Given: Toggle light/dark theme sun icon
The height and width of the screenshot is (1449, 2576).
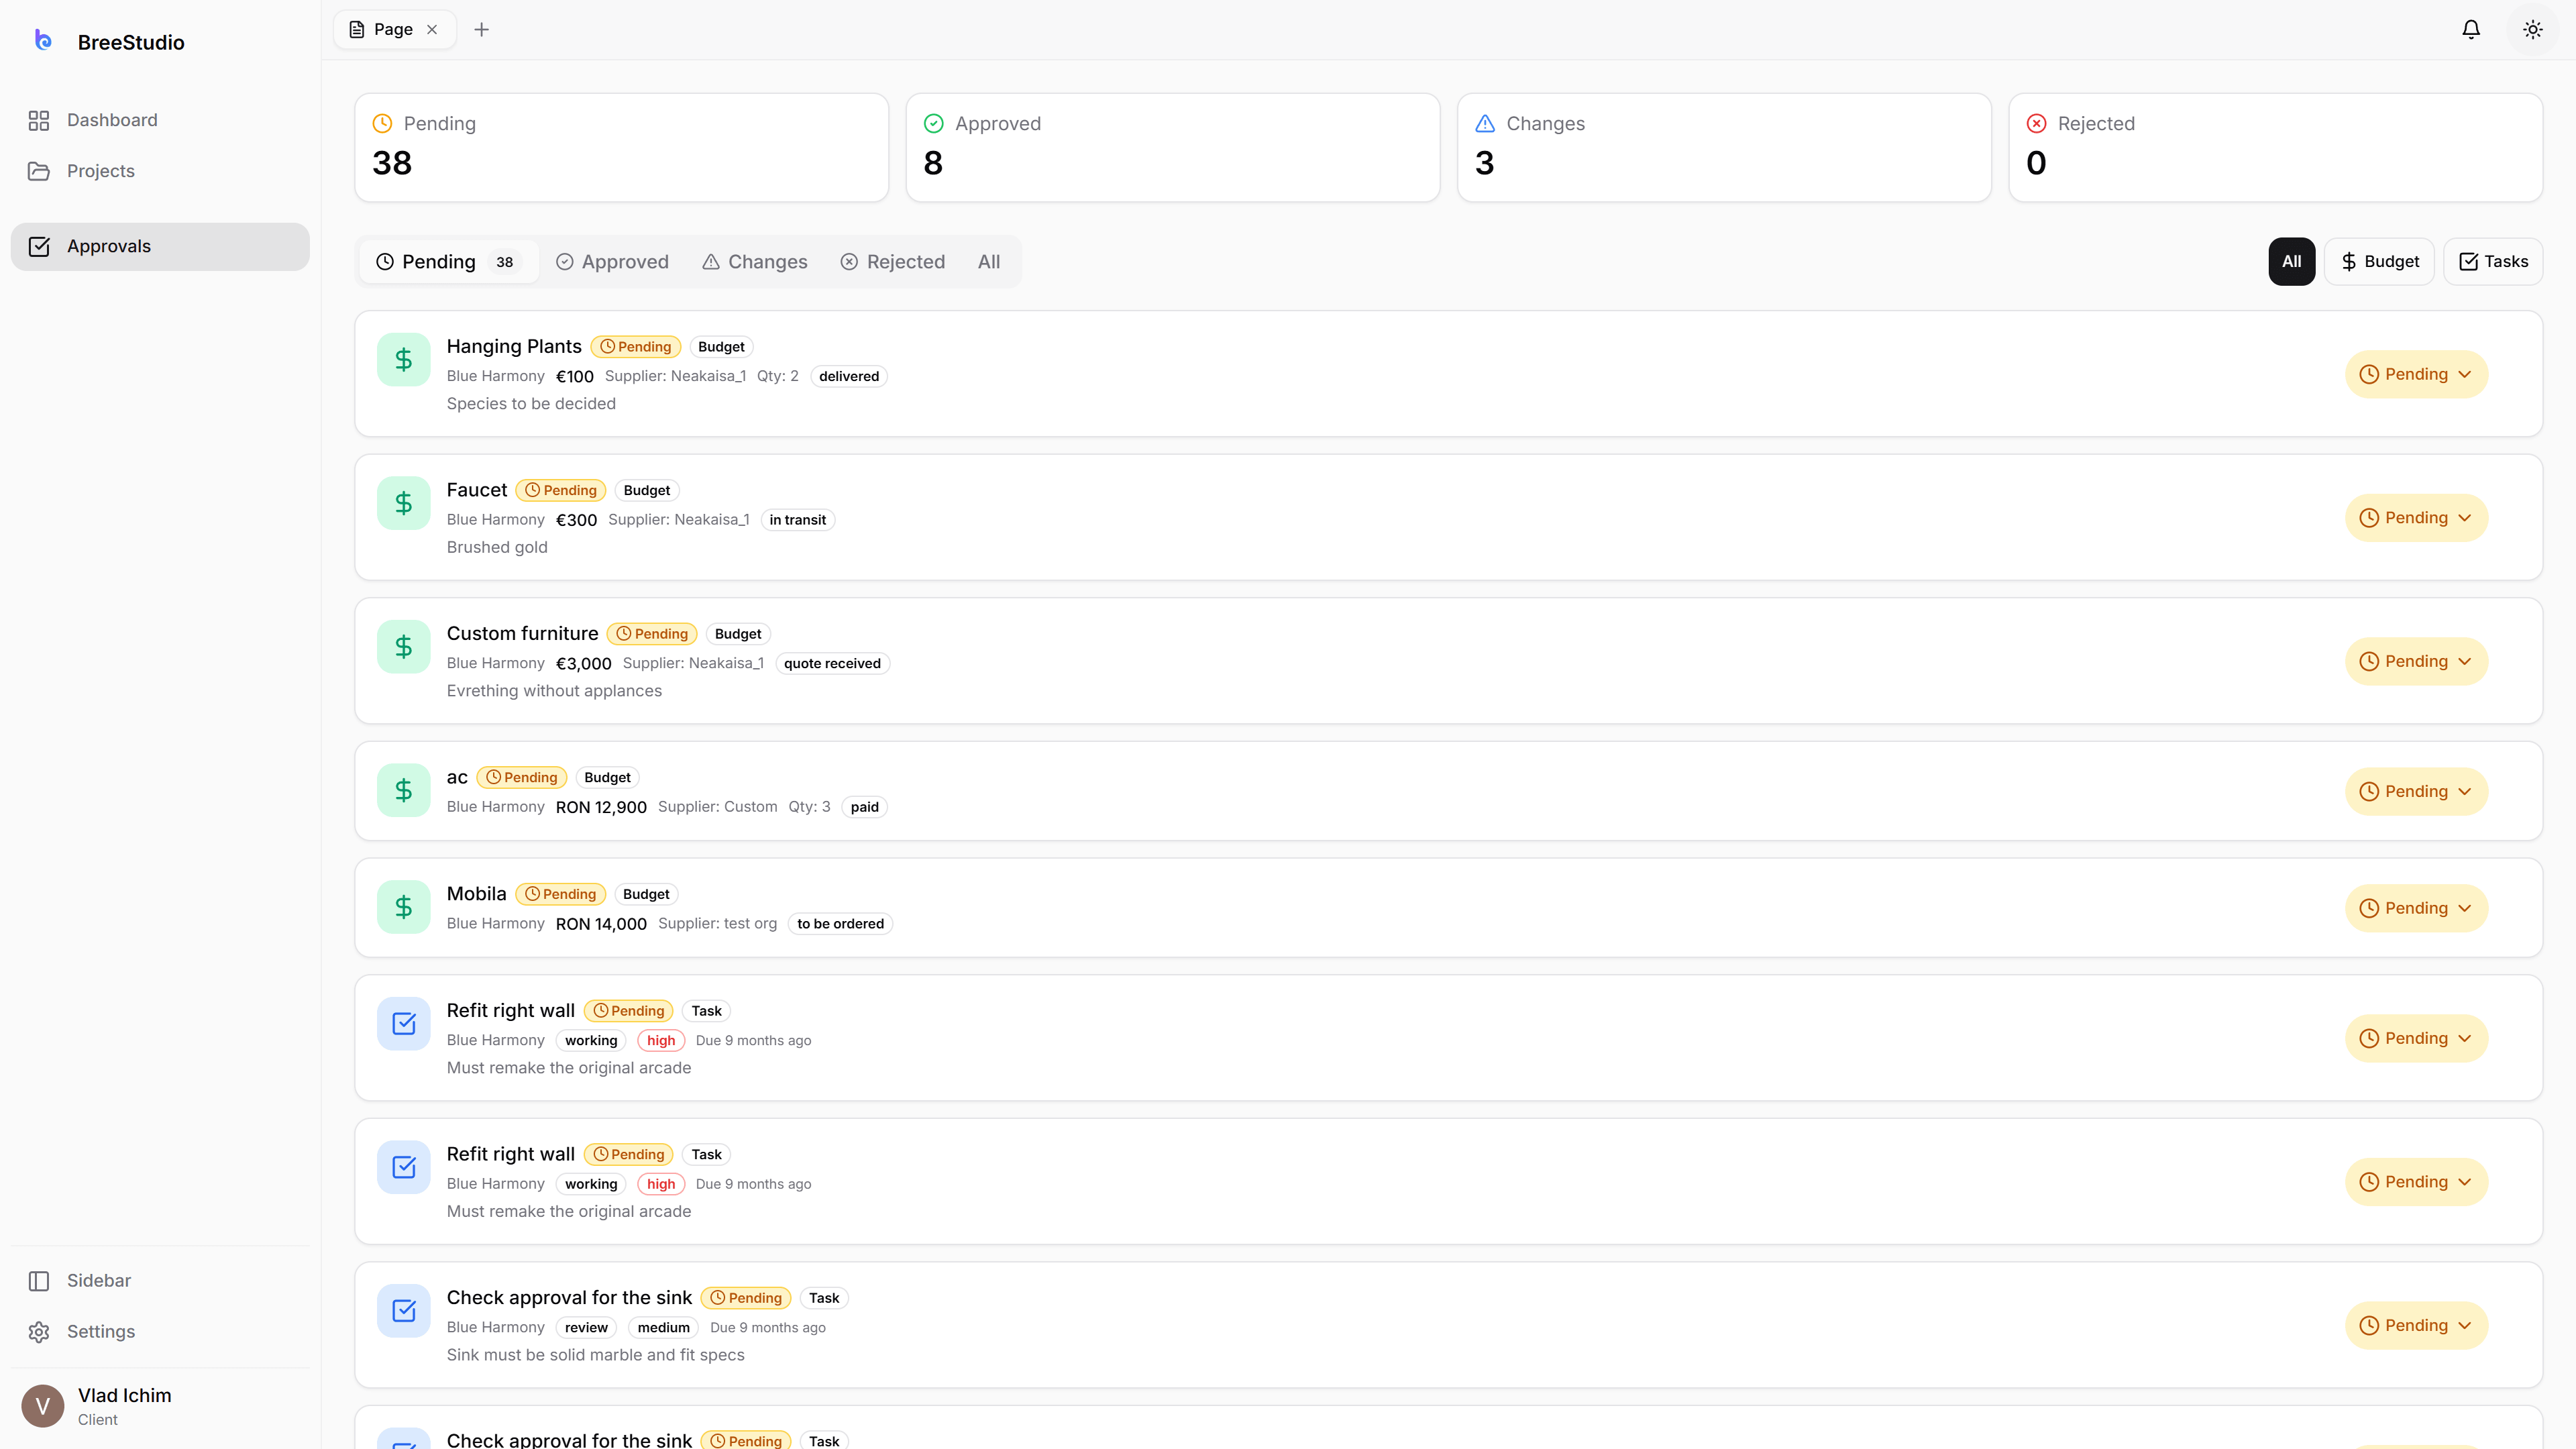Looking at the screenshot, I should click(2533, 29).
